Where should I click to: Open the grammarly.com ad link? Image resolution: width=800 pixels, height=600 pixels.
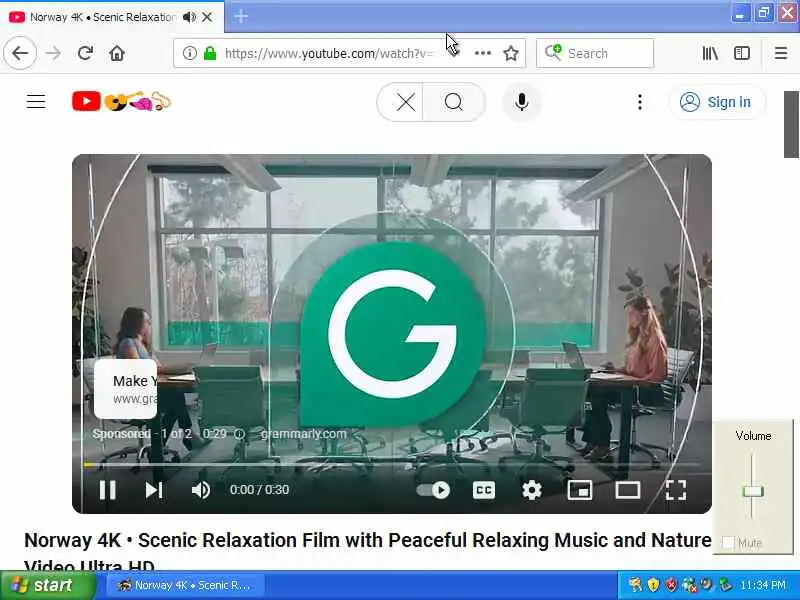(x=304, y=434)
